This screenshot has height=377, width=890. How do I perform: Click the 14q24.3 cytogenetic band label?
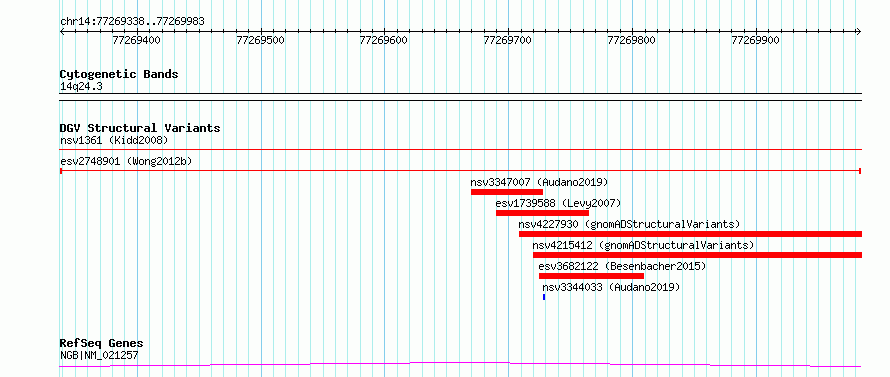81,86
